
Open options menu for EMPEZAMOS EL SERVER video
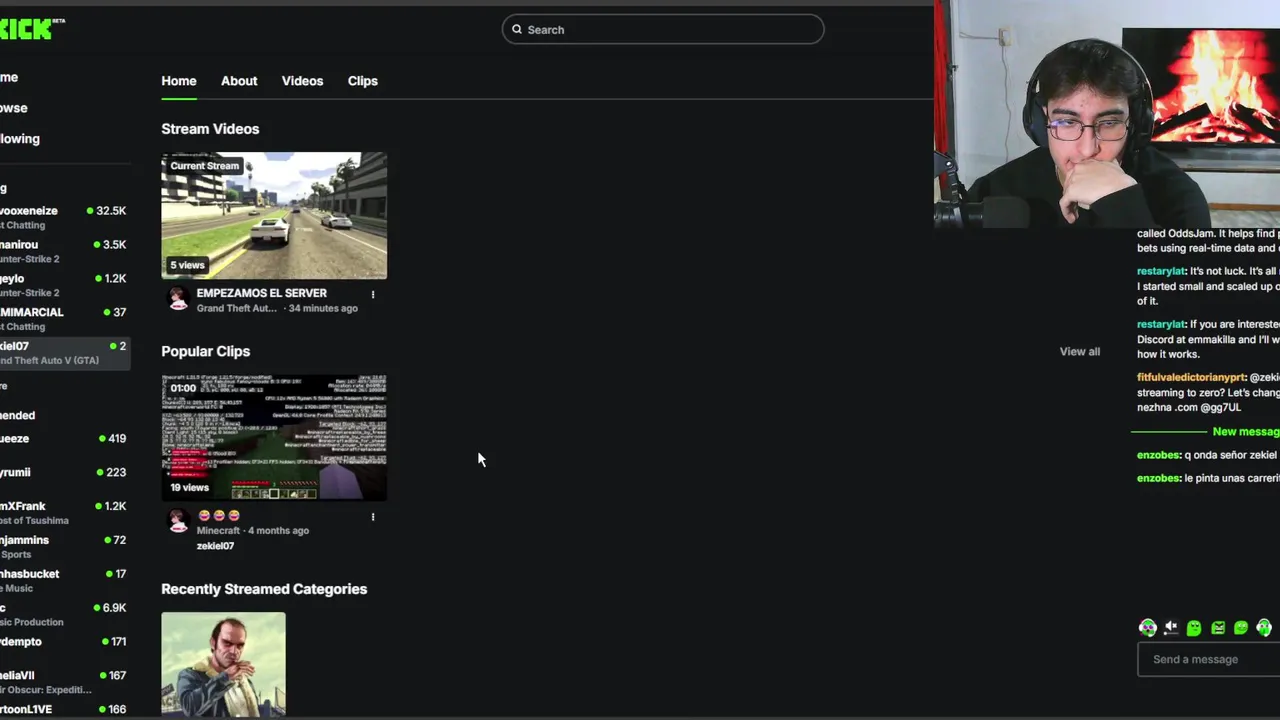[373, 295]
